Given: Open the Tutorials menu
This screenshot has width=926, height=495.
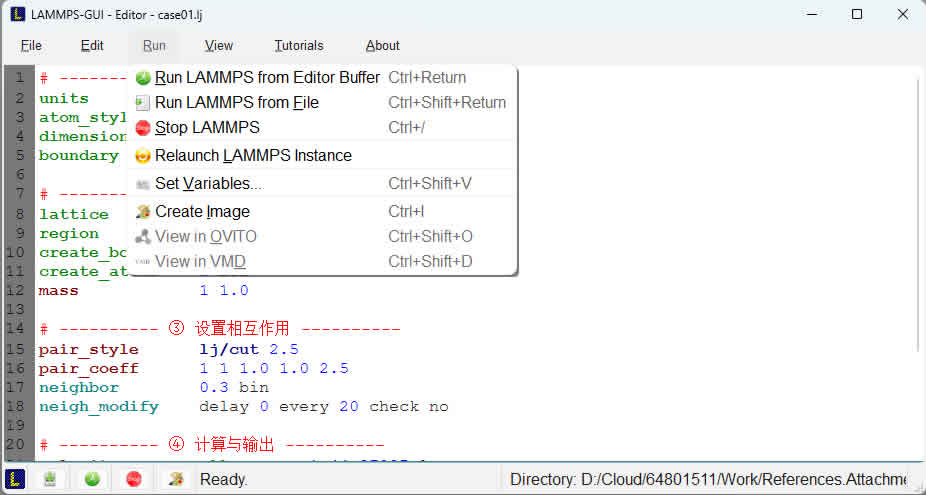Looking at the screenshot, I should (299, 45).
